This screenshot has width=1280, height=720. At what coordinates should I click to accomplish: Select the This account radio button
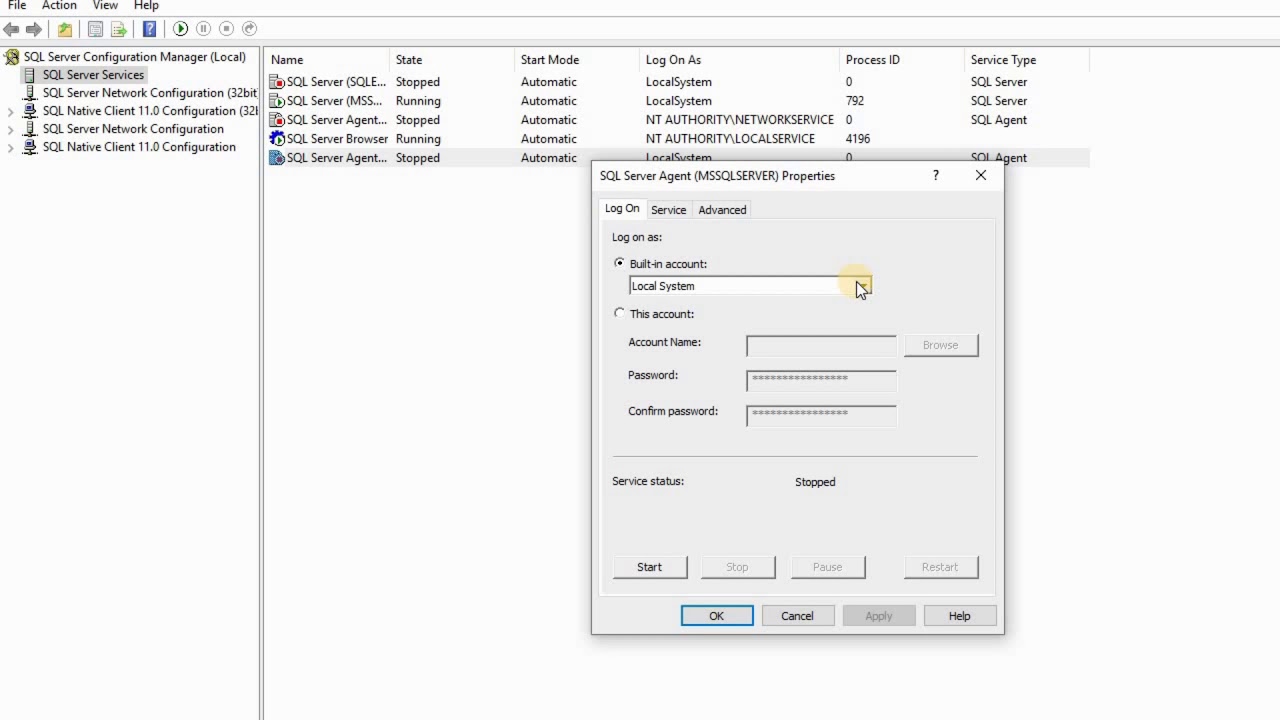click(x=619, y=313)
